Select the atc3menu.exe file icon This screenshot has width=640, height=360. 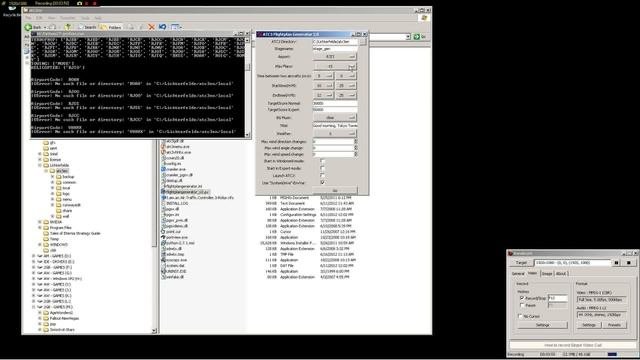(164, 147)
